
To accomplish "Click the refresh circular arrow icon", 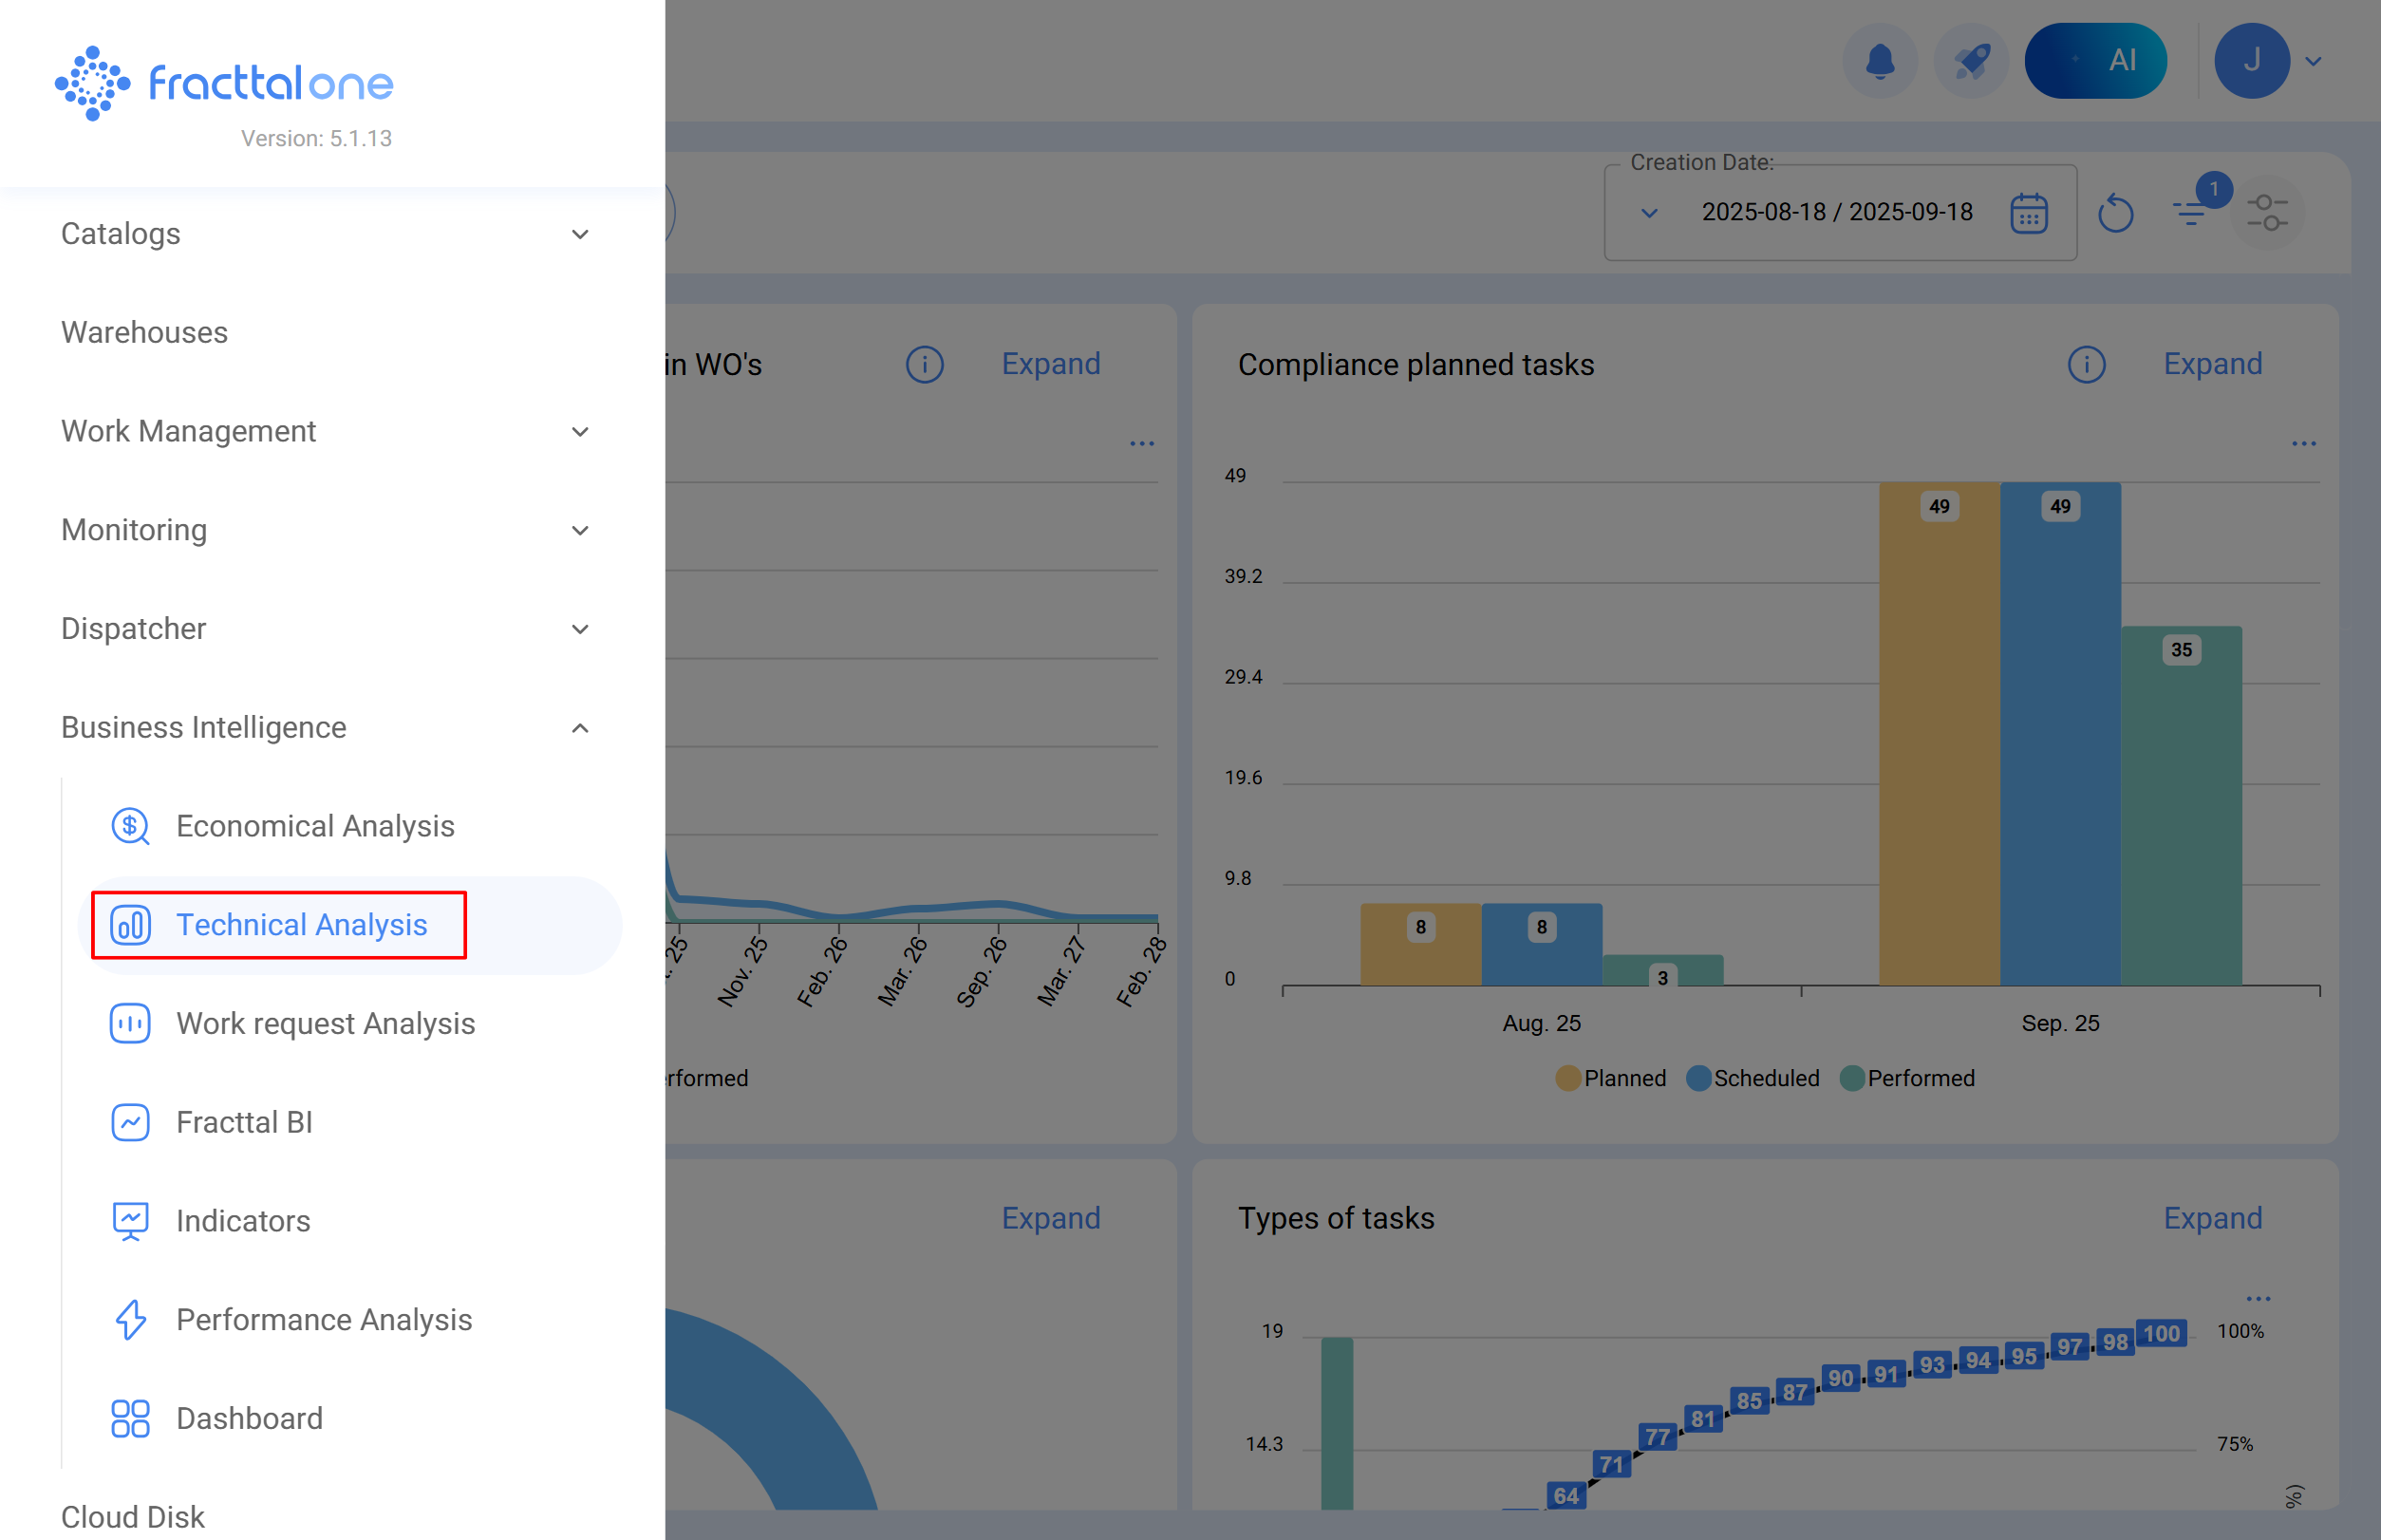I will pos(2115,213).
